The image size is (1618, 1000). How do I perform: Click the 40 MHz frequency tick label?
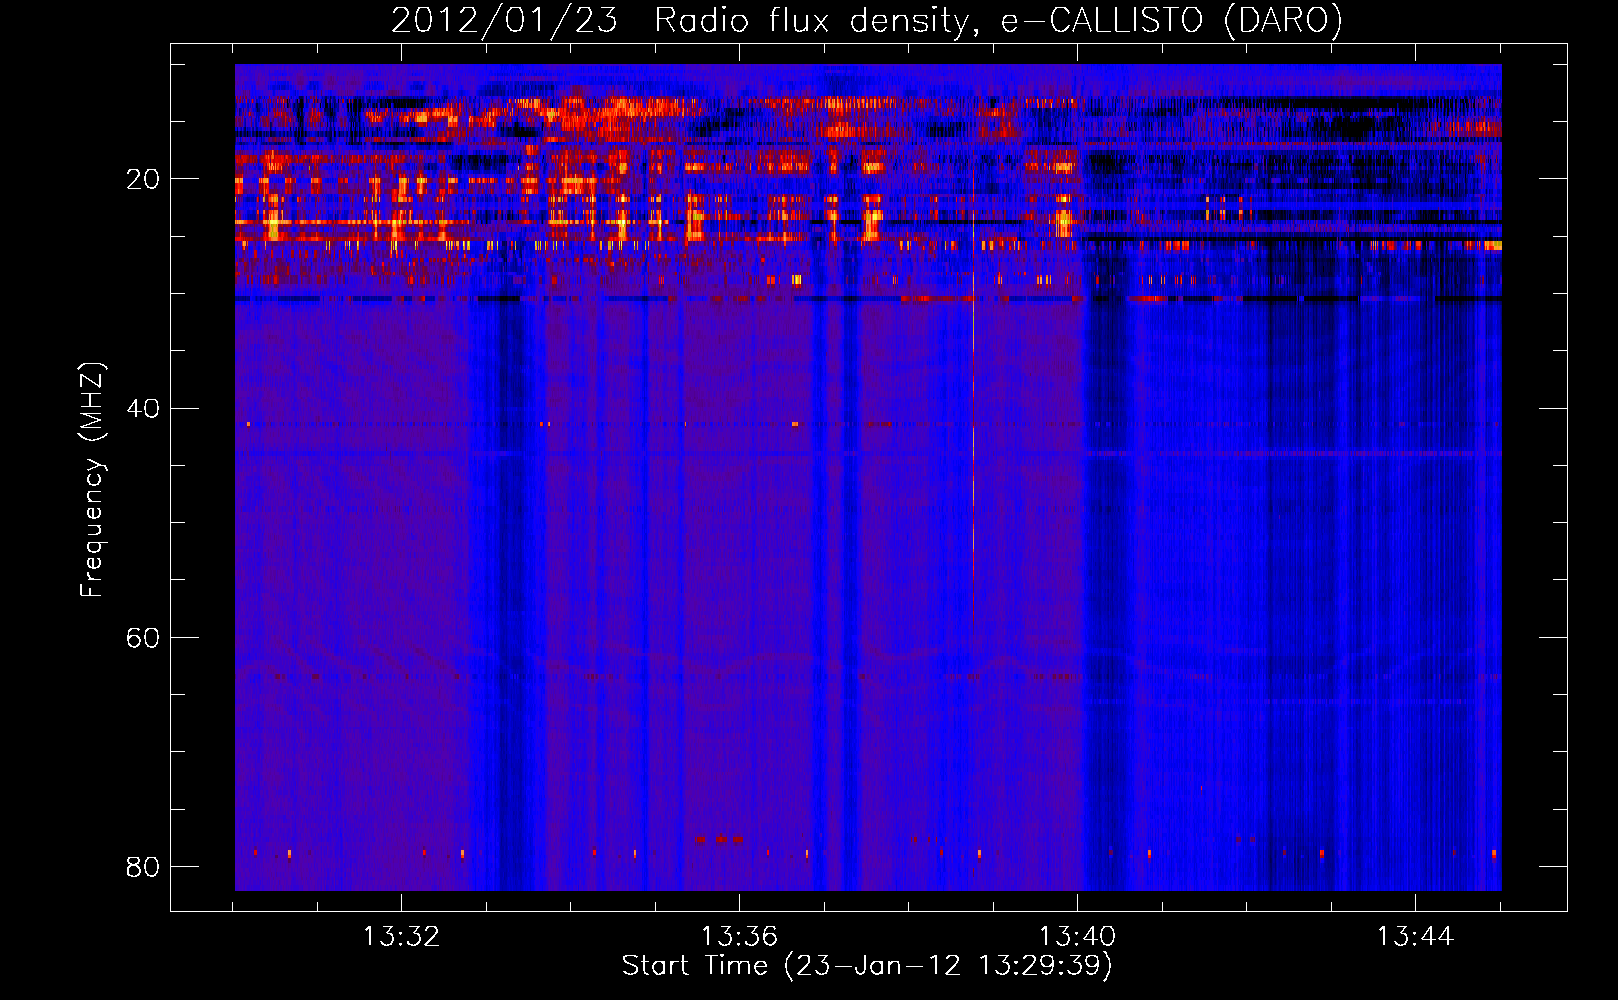click(x=143, y=408)
